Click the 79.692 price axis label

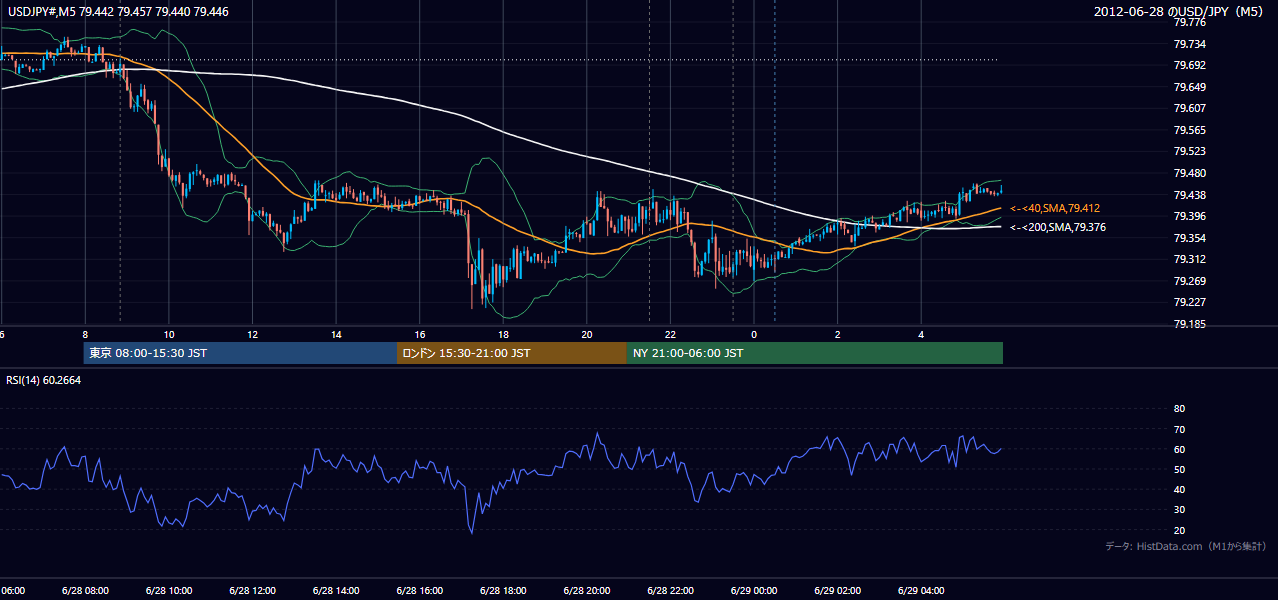1188,65
